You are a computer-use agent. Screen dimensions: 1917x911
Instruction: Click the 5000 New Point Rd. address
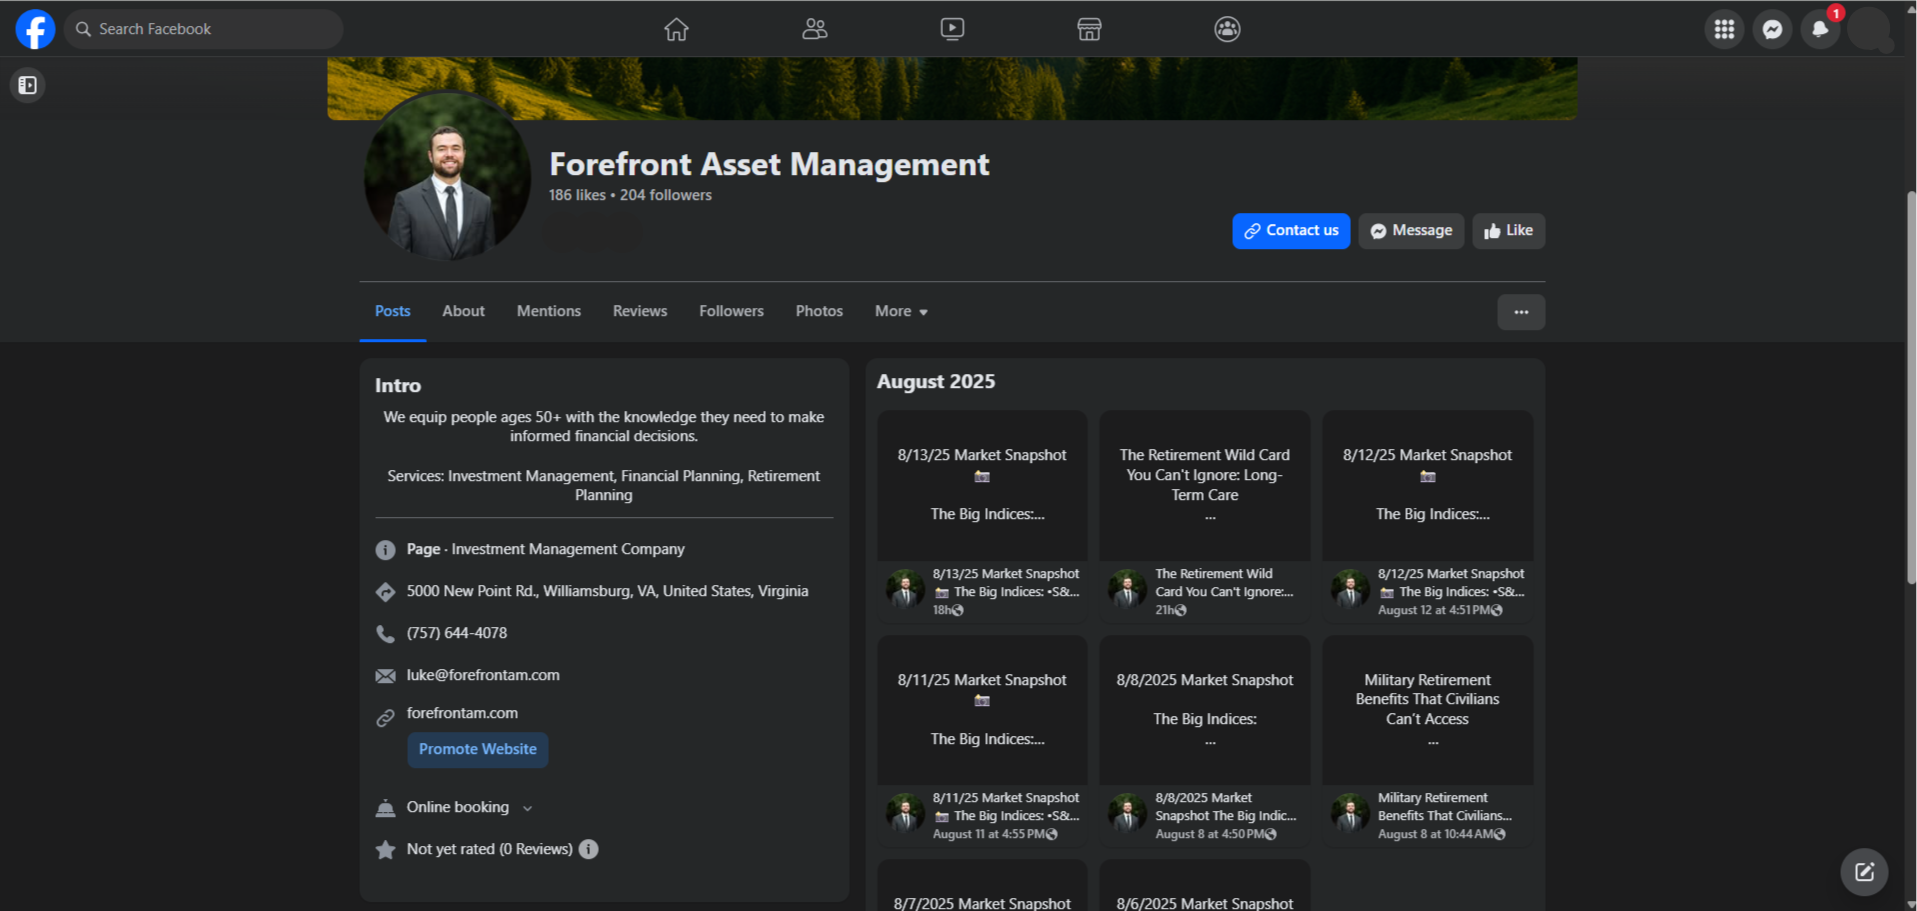point(607,591)
